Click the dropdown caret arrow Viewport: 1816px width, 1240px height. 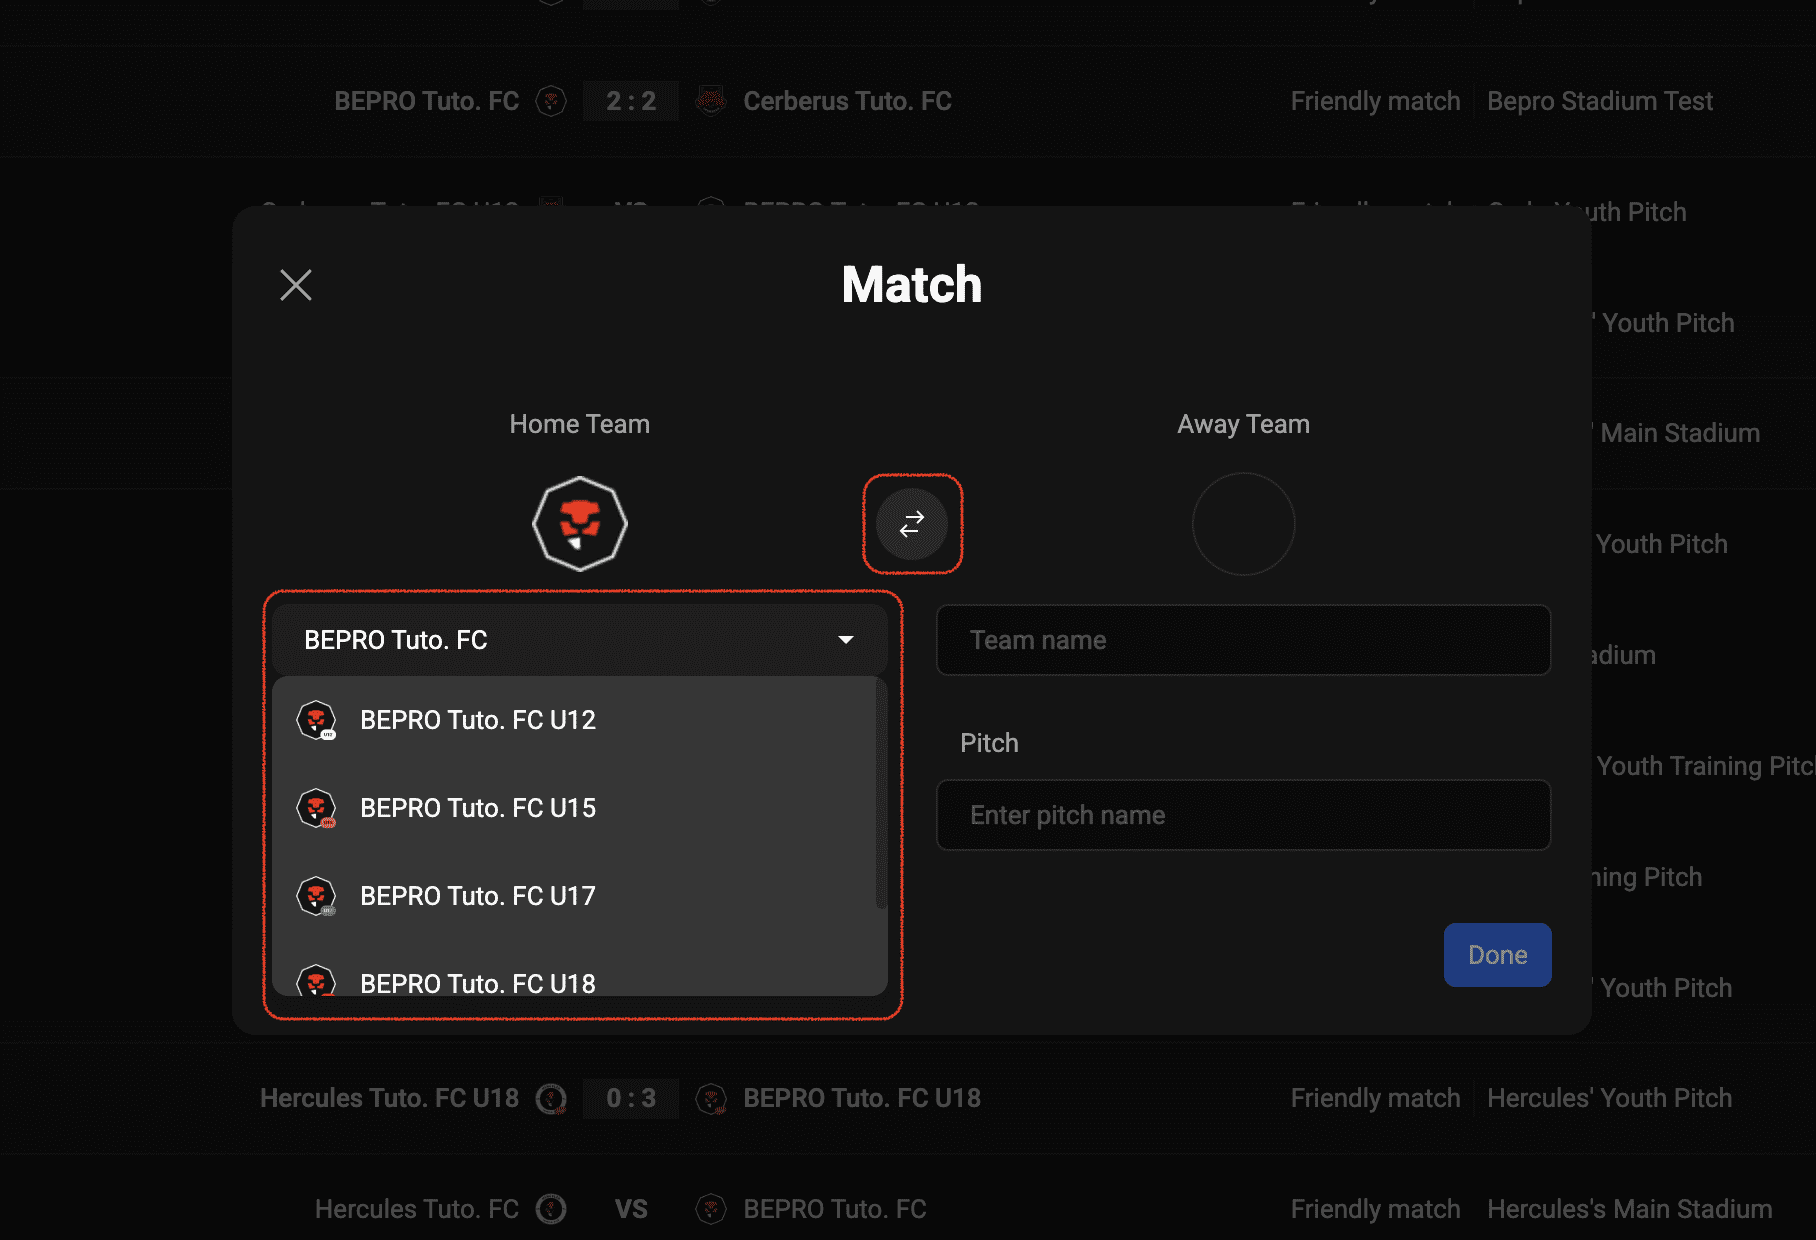coord(846,640)
